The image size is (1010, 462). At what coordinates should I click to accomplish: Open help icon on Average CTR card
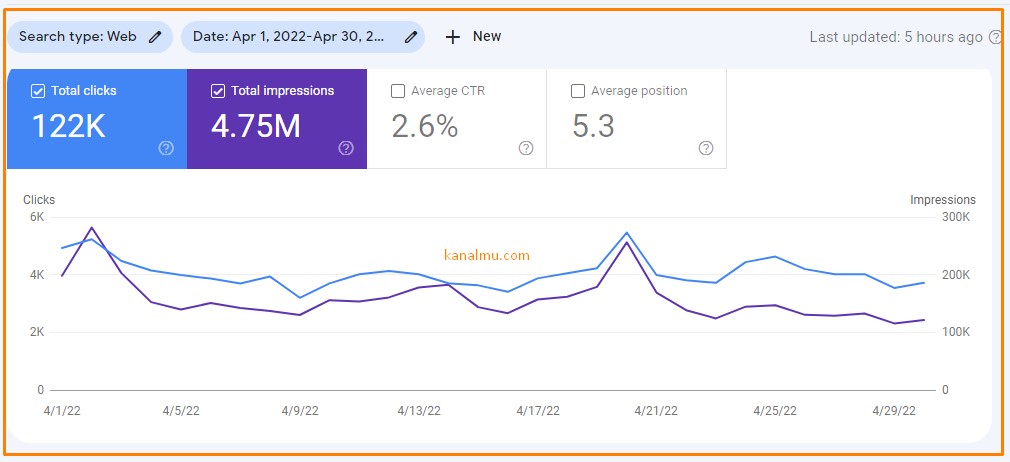coord(526,149)
